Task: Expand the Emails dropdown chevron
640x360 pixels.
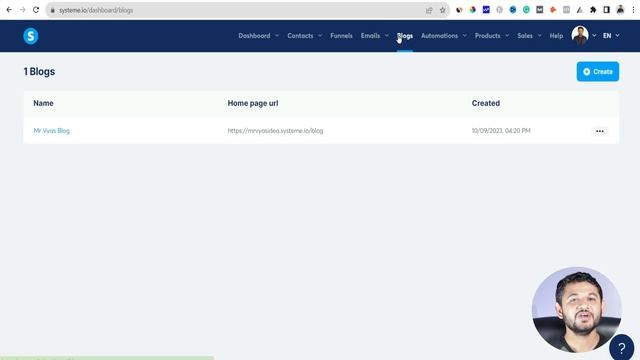Action: point(387,36)
